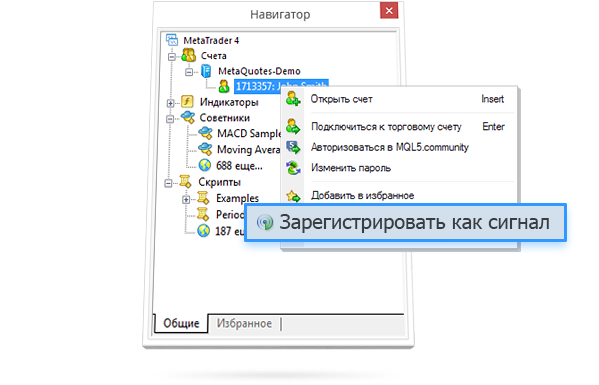
Task: Collapse the MetaQuotes-Demo tree node
Action: 189,72
